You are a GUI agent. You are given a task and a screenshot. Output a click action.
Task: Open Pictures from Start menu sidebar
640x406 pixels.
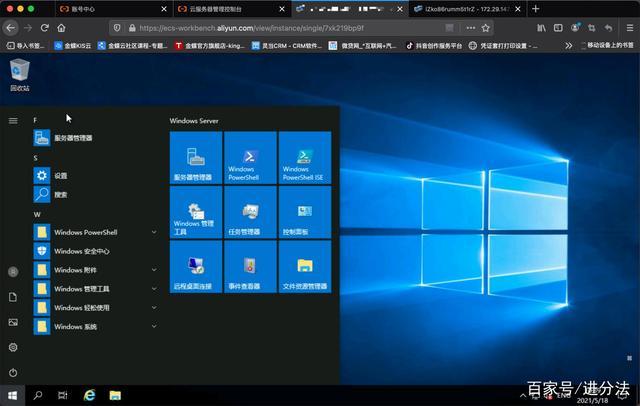click(13, 322)
